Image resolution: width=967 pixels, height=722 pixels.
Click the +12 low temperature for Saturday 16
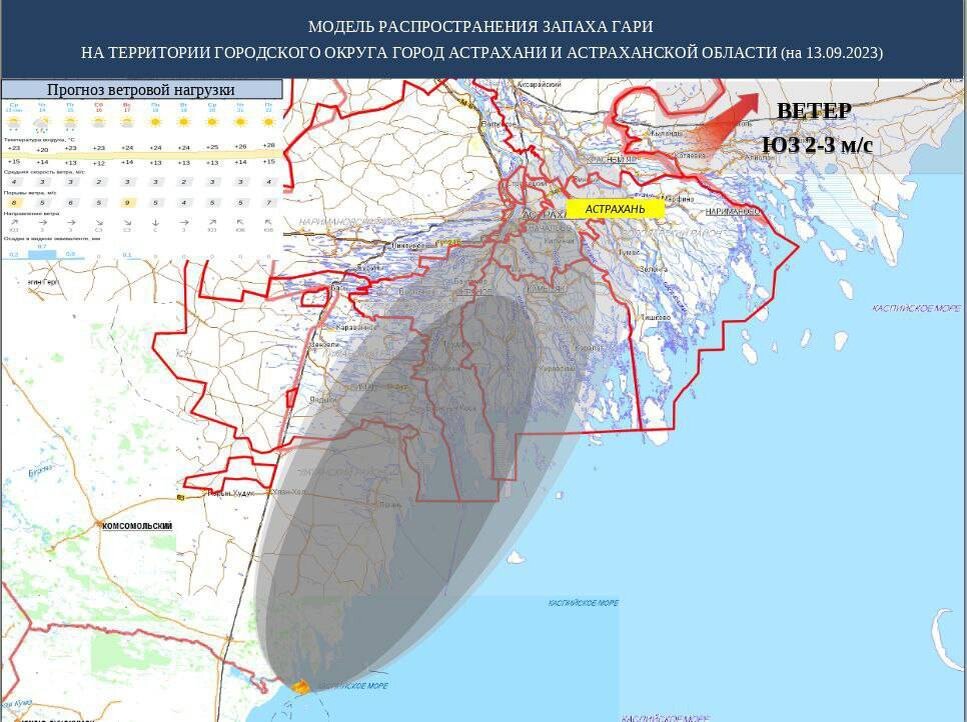[x=99, y=163]
